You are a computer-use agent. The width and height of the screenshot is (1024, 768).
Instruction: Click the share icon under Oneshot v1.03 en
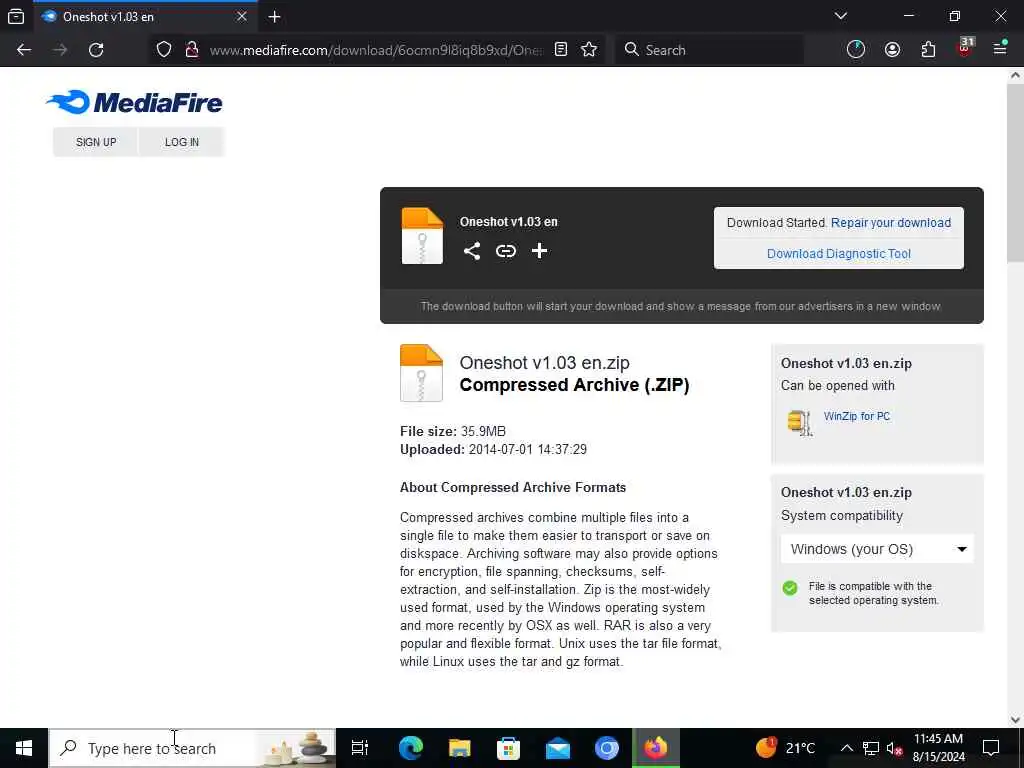pyautogui.click(x=472, y=251)
